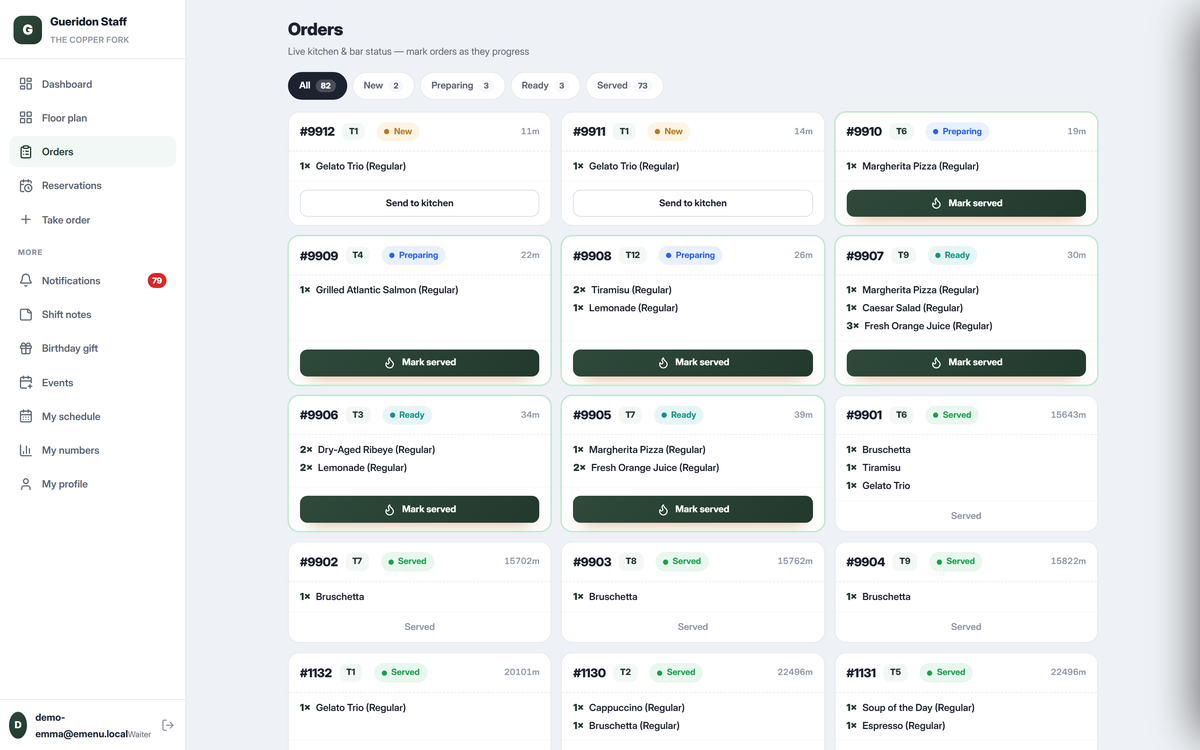Click the 79 notifications badge
The height and width of the screenshot is (750, 1200).
[x=157, y=281]
